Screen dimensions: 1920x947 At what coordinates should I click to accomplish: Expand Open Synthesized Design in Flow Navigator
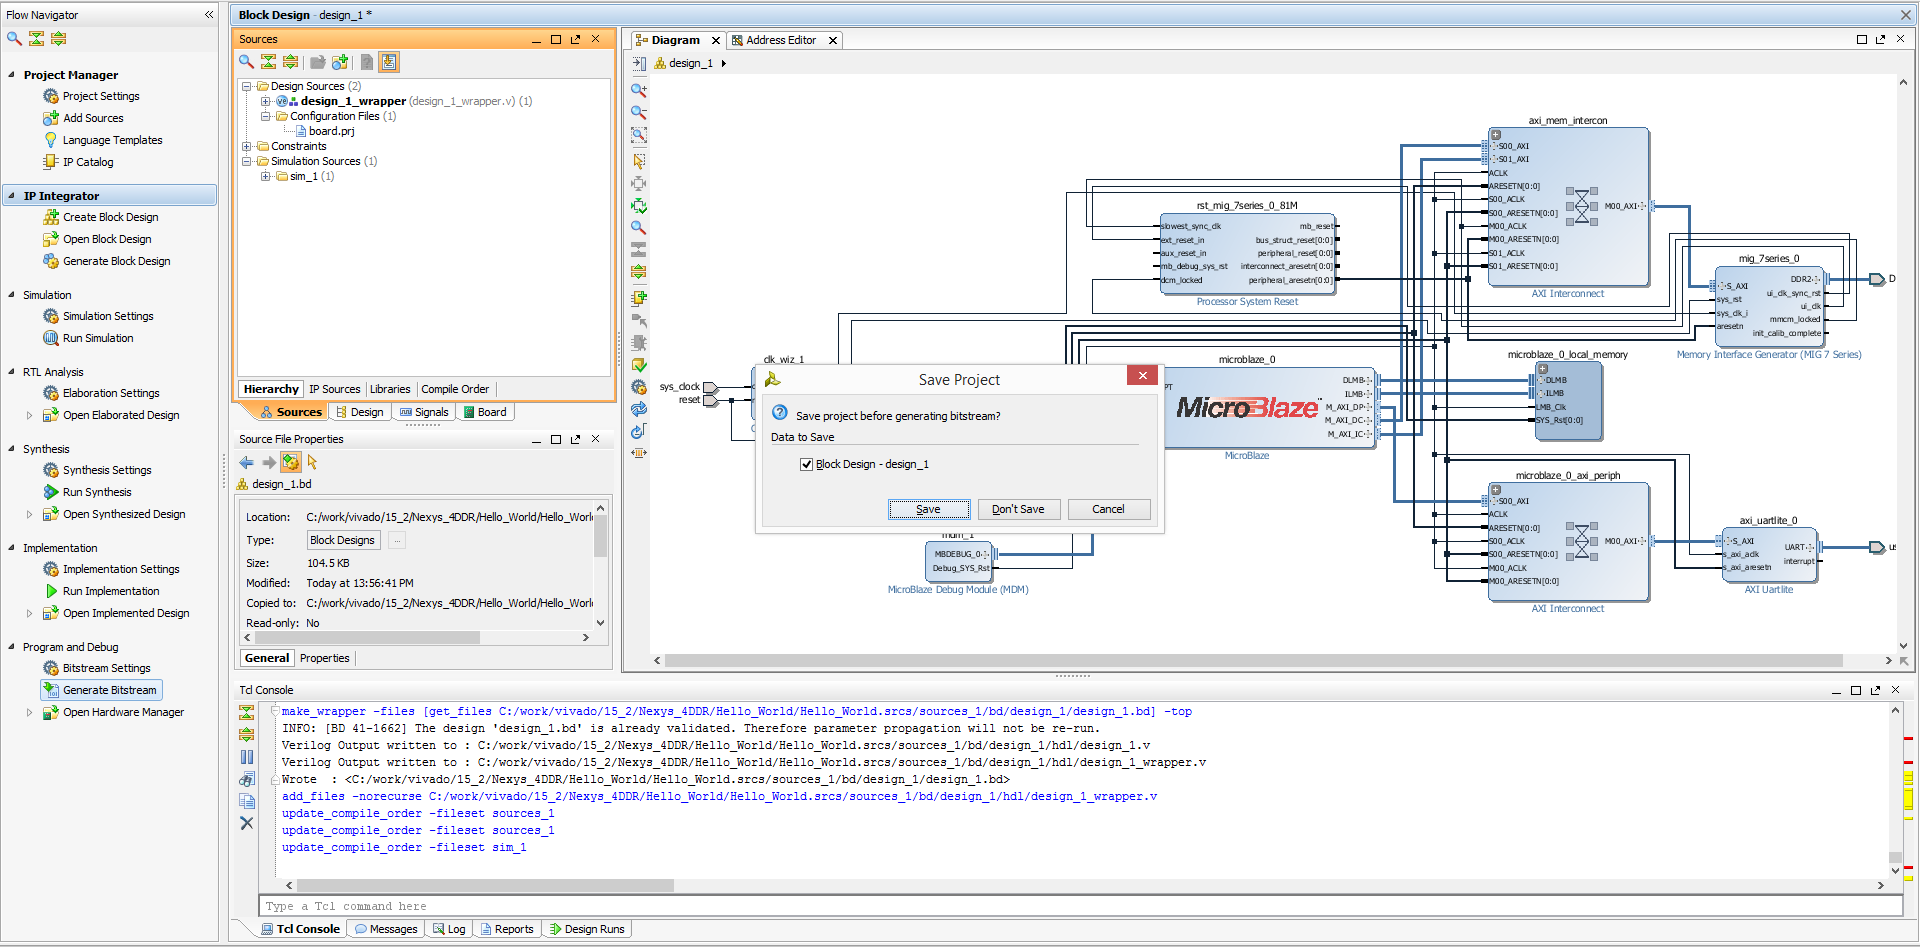(x=29, y=514)
